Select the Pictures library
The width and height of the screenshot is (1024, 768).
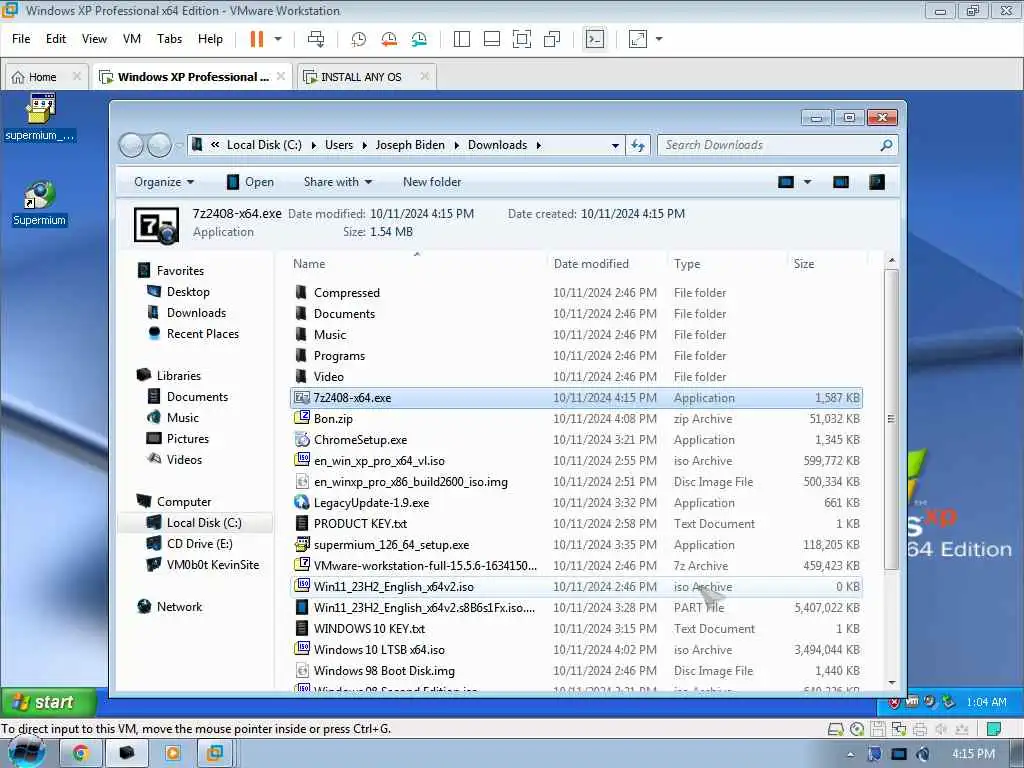click(x=187, y=439)
